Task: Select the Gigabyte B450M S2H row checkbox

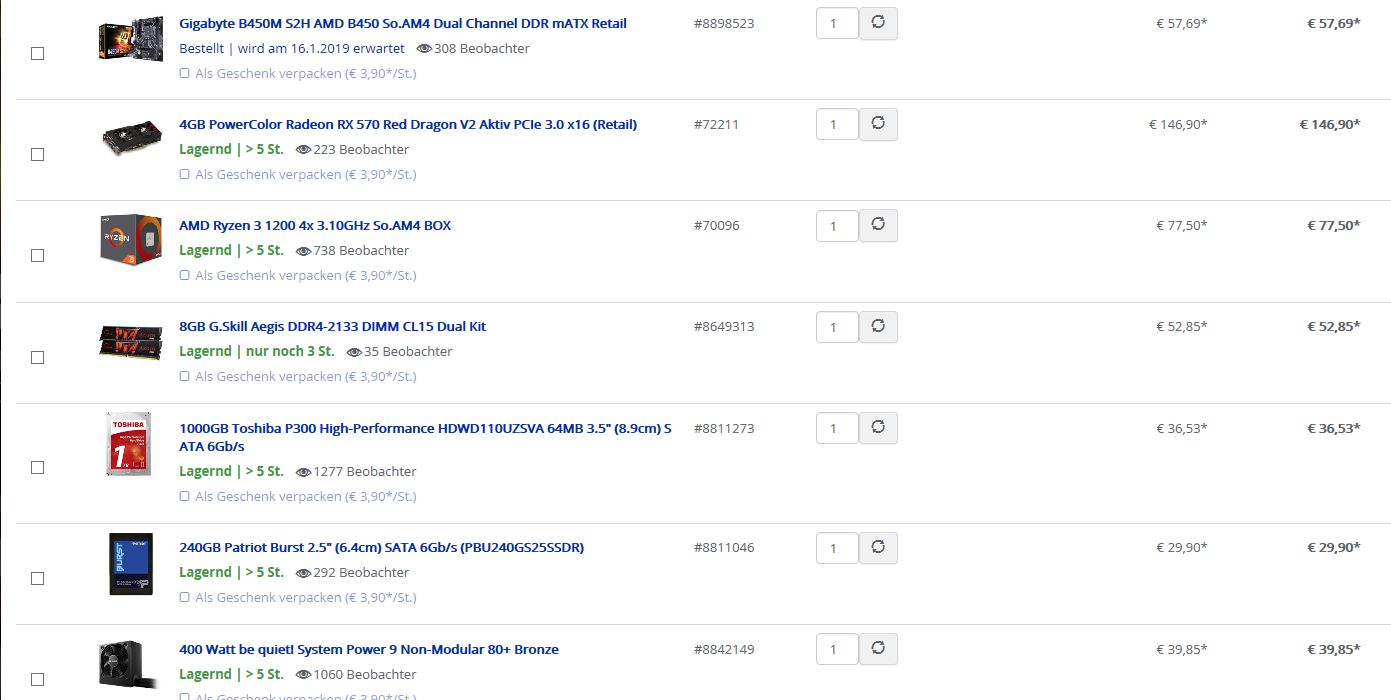Action: coord(38,54)
